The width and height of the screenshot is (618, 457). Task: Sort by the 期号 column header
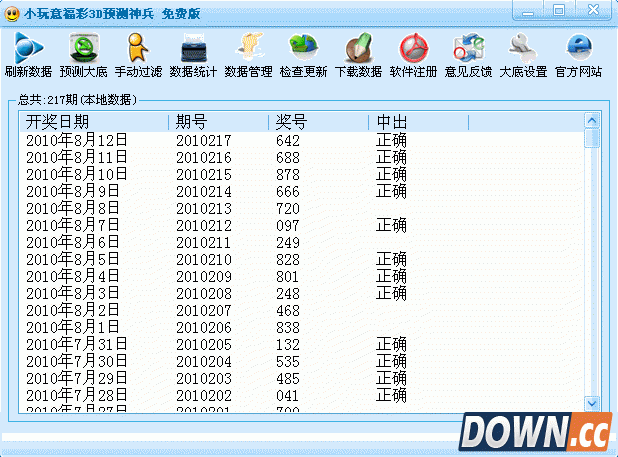219,122
